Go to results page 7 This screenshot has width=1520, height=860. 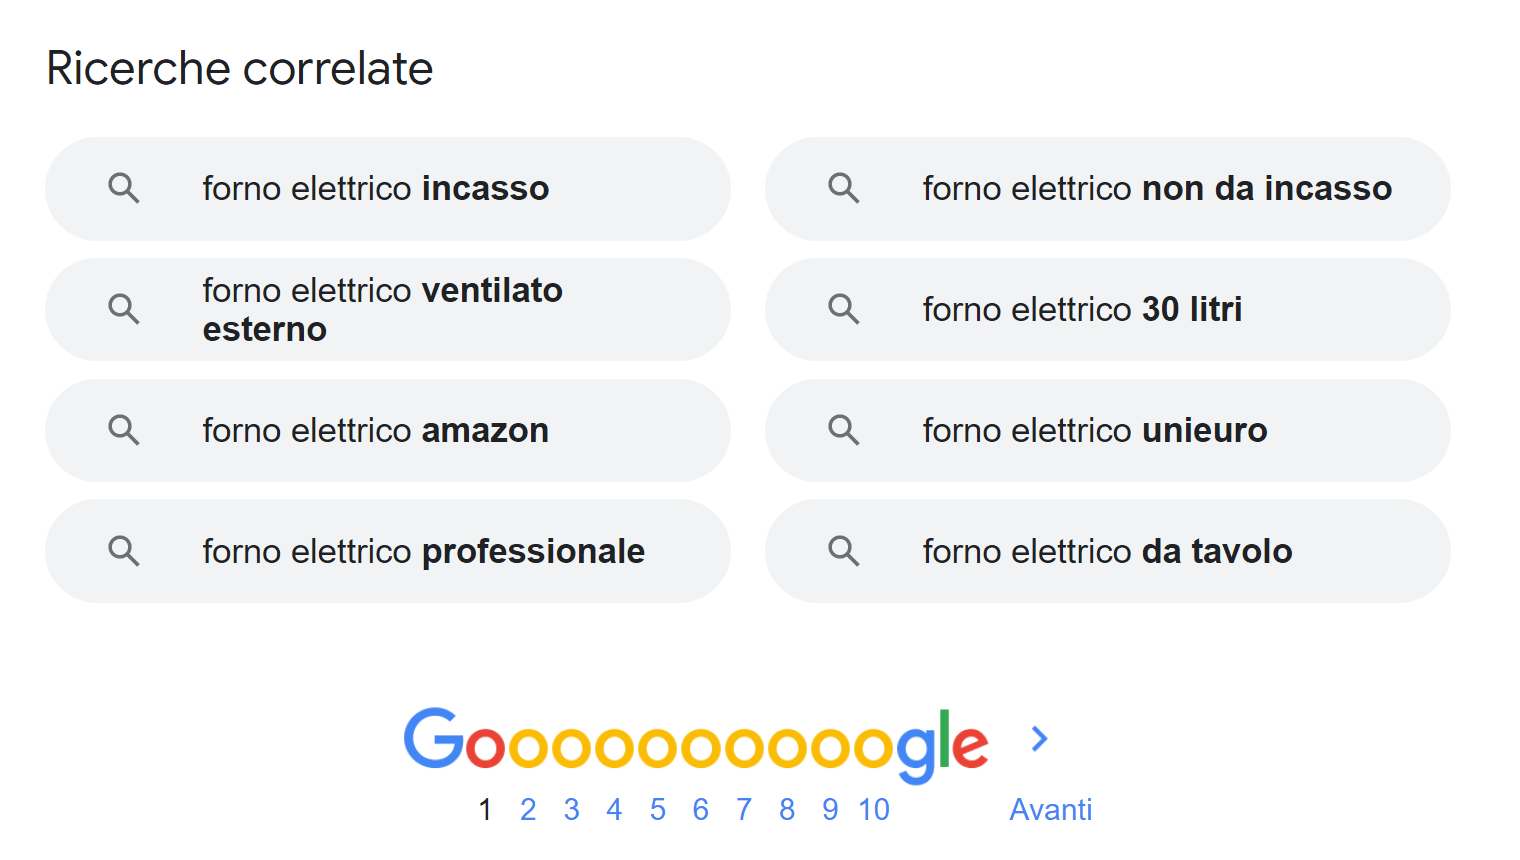[x=744, y=809]
